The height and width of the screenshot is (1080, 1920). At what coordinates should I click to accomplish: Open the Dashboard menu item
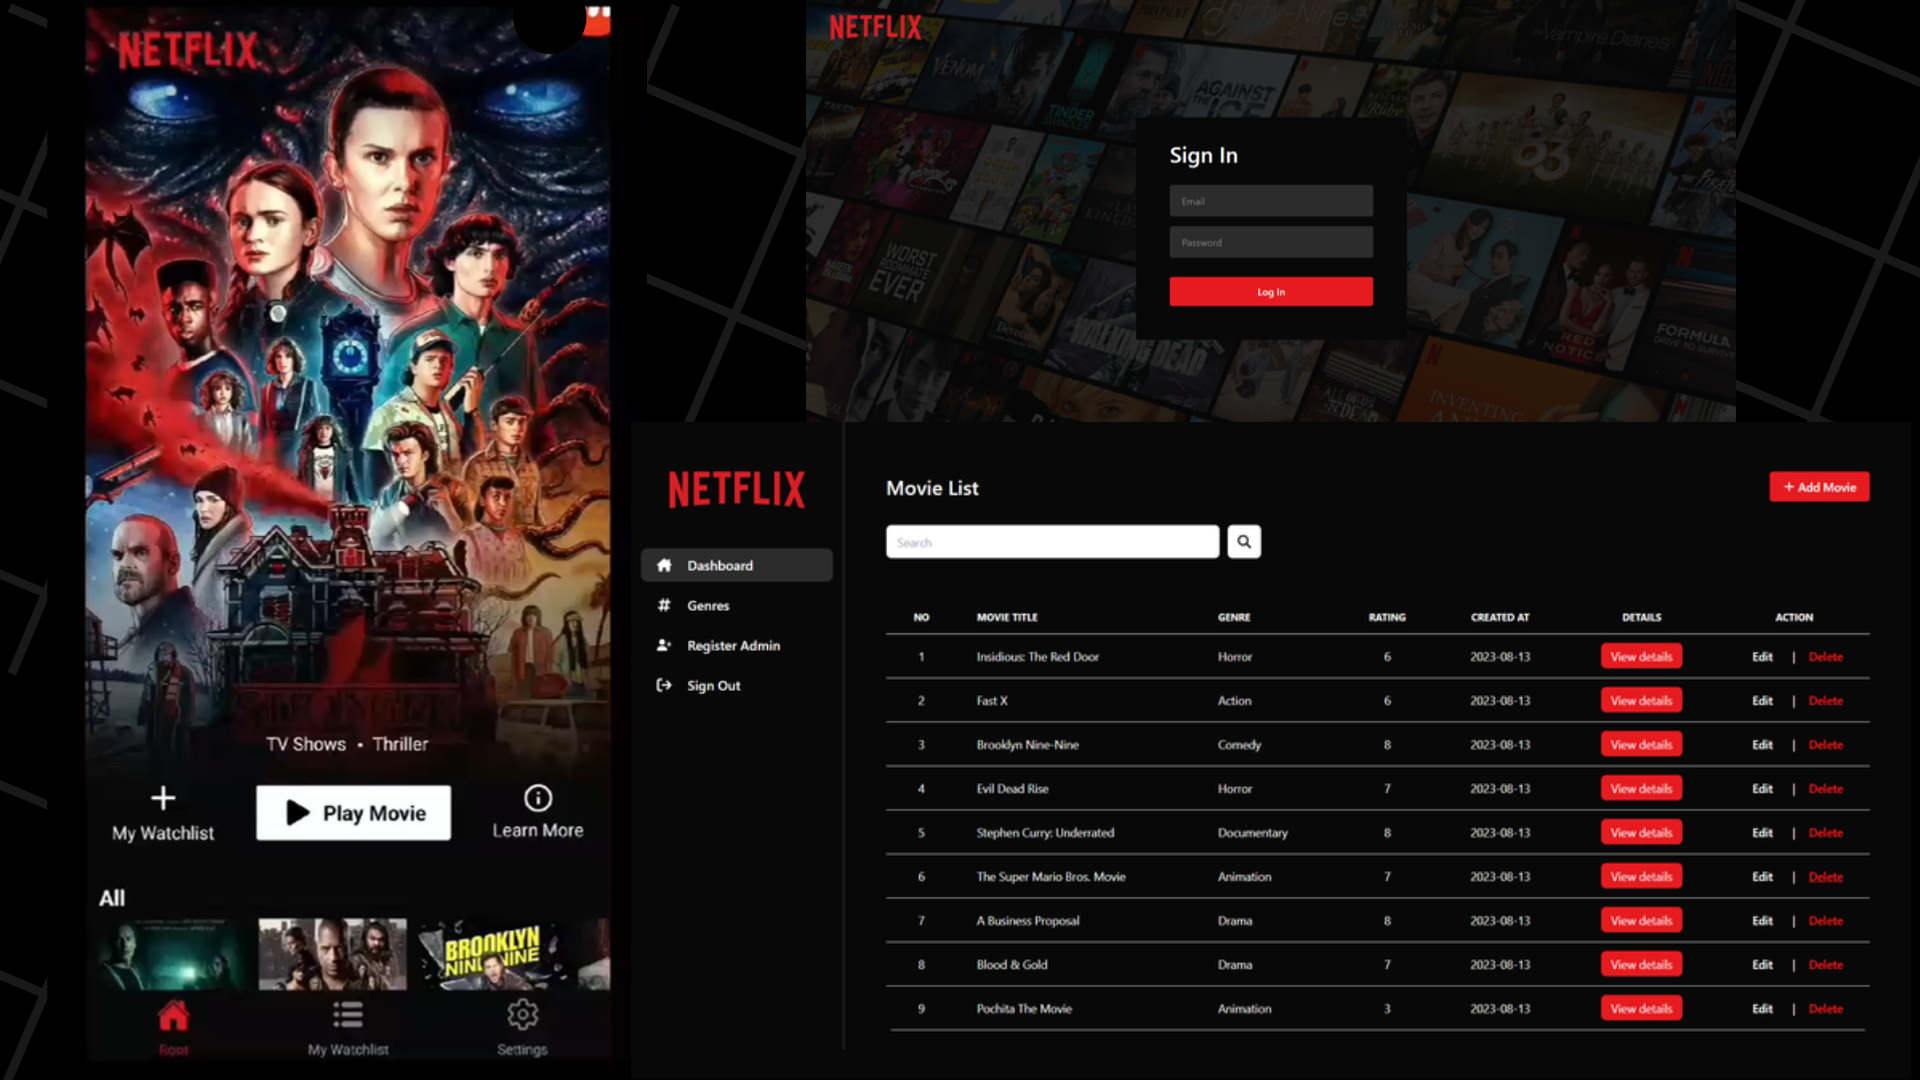pyautogui.click(x=736, y=565)
